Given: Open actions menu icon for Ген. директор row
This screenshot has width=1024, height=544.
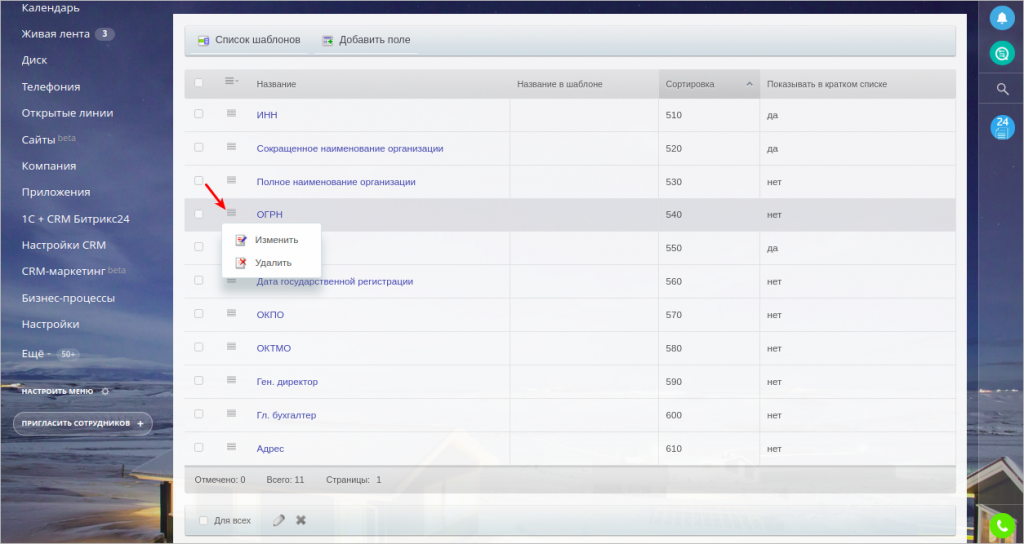Looking at the screenshot, I should (231, 379).
